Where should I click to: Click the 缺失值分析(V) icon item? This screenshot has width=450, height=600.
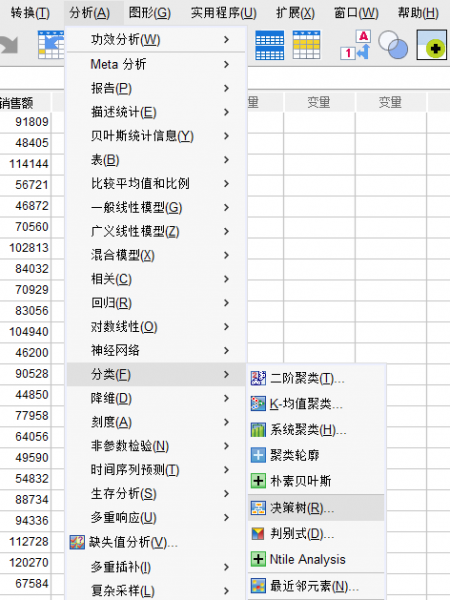tap(77, 542)
